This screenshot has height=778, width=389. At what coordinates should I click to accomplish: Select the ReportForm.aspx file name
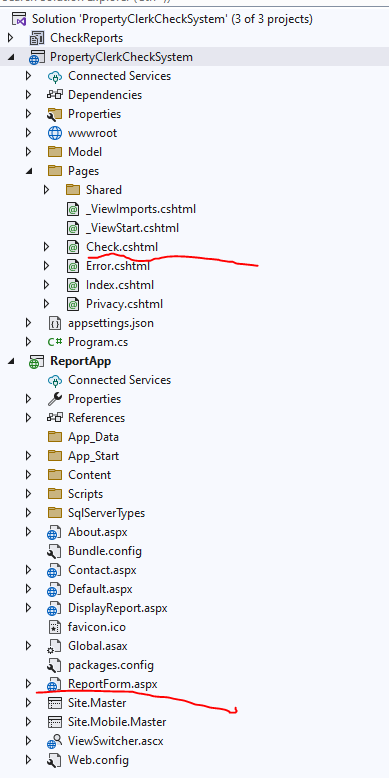(x=113, y=684)
